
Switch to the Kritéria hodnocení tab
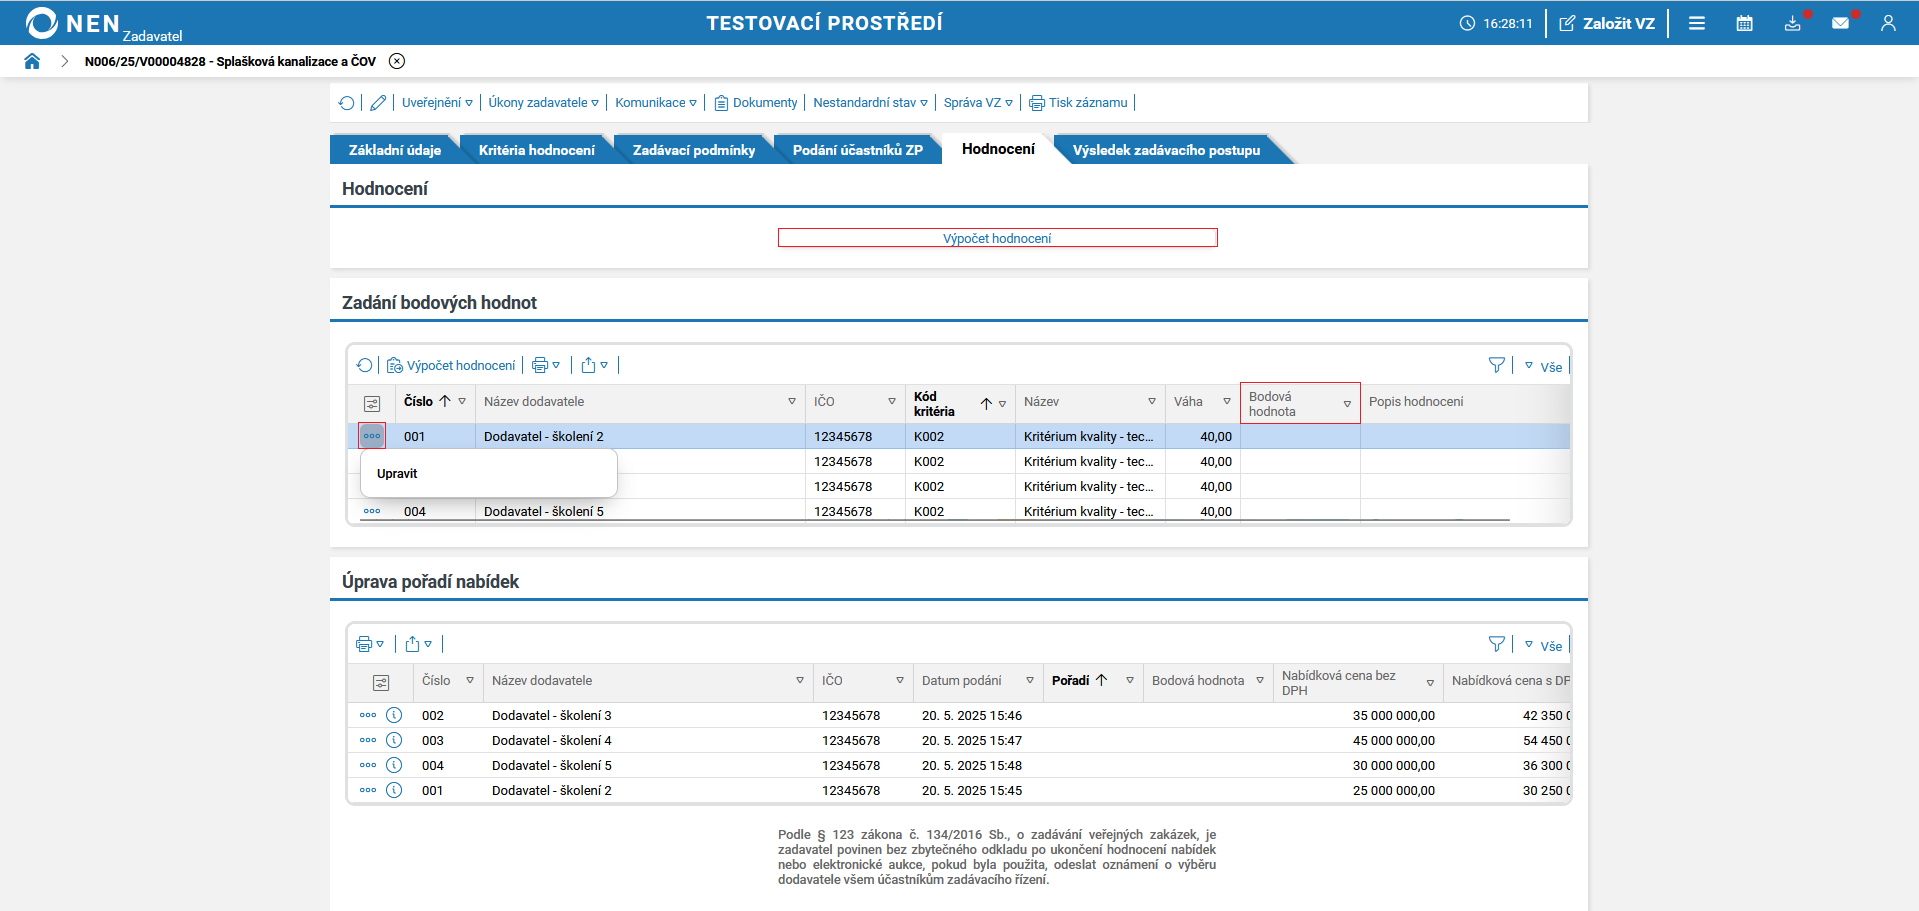pos(537,150)
